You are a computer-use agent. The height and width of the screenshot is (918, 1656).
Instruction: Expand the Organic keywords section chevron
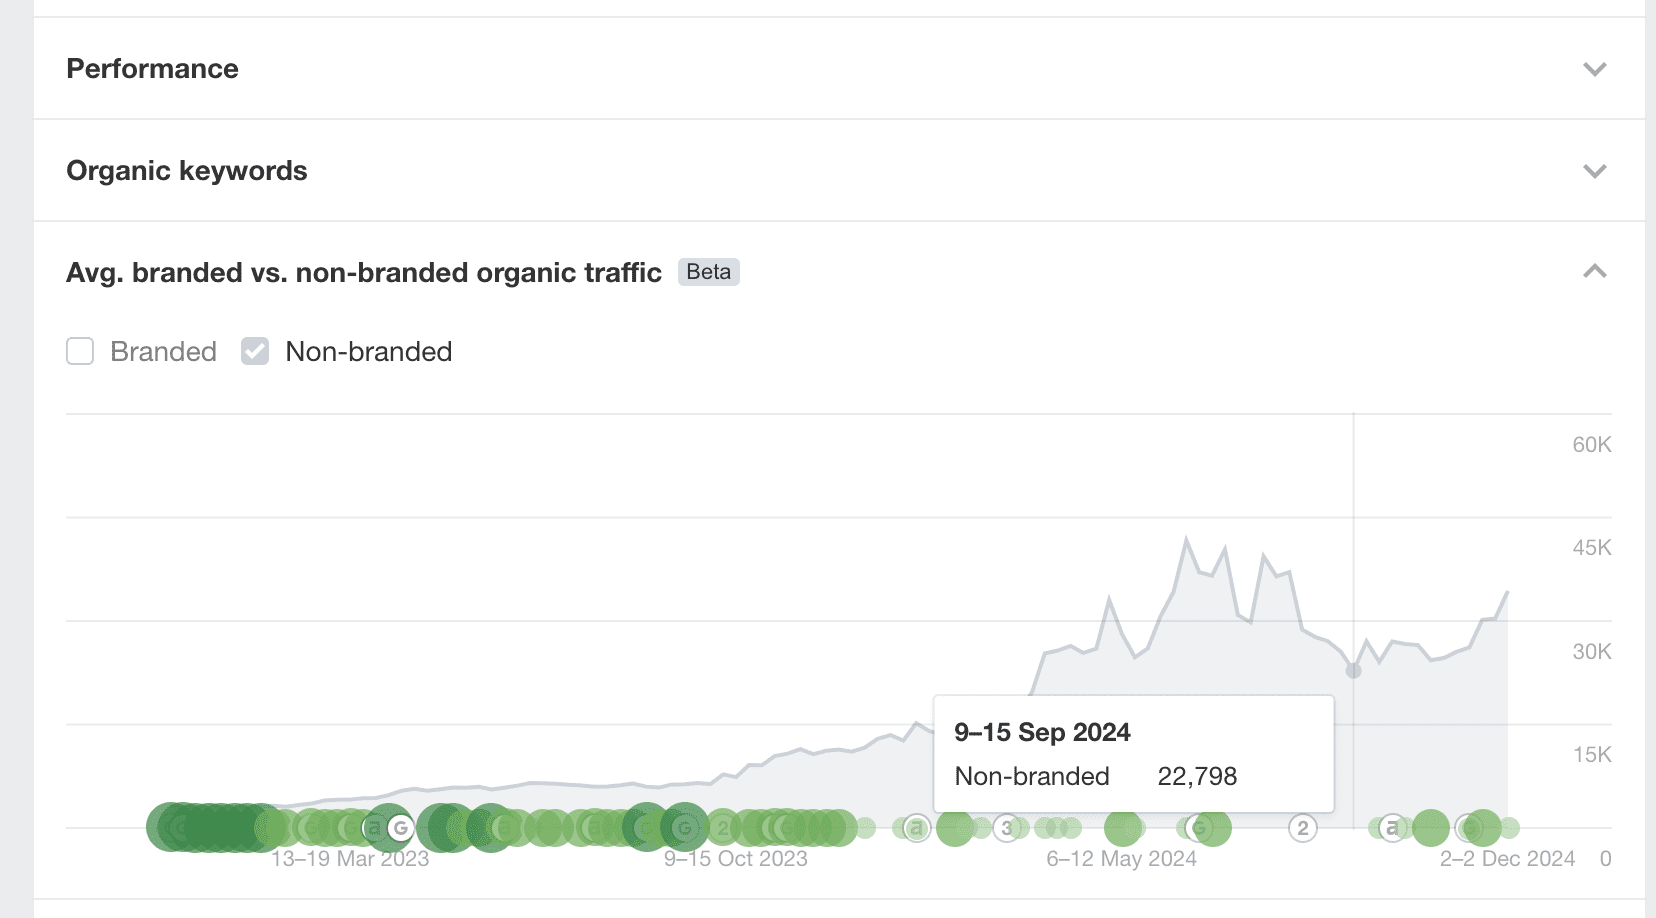[1594, 171]
